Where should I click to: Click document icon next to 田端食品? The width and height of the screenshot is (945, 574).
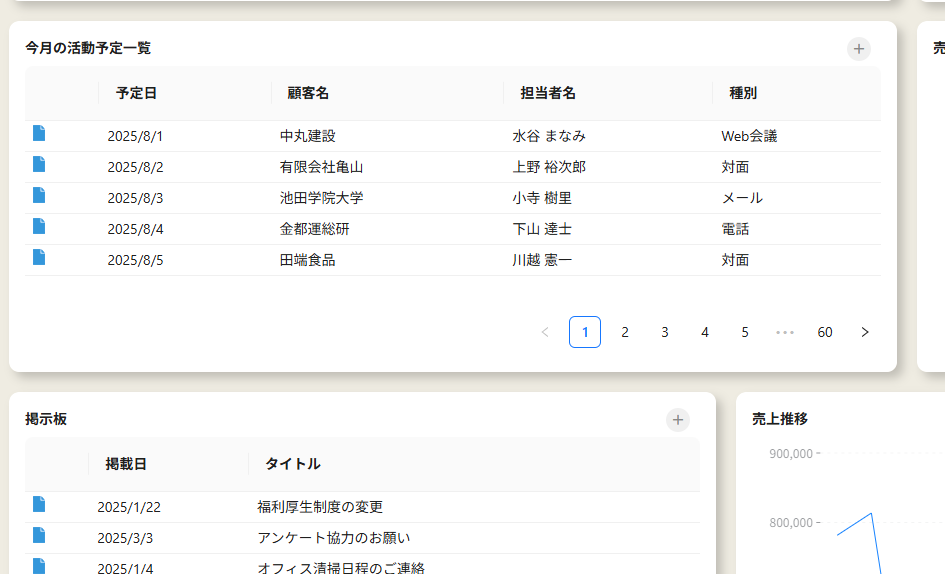coord(39,258)
